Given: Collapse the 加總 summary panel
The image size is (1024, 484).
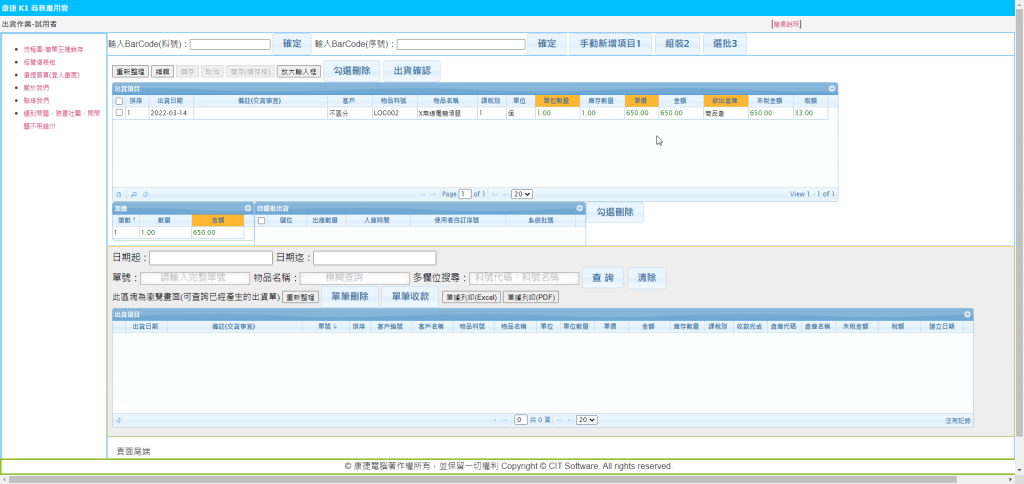Looking at the screenshot, I should click(x=247, y=208).
